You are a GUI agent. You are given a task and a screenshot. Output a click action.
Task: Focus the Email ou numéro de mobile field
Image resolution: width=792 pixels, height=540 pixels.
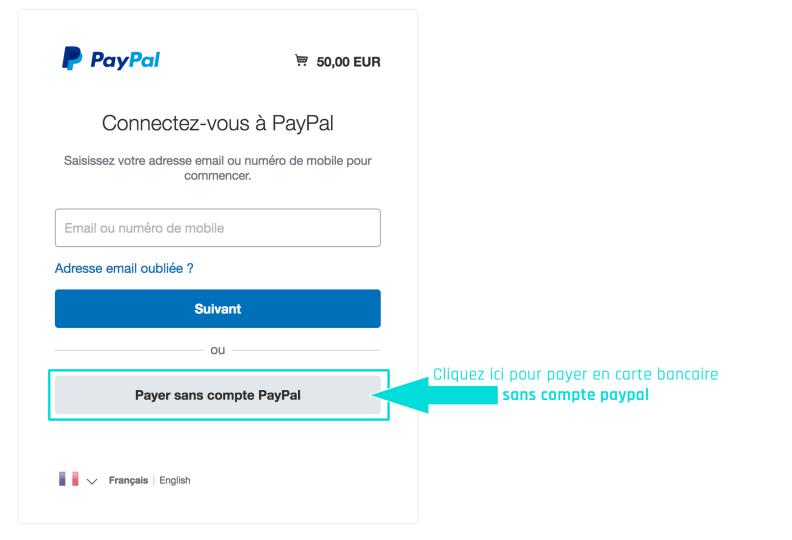pyautogui.click(x=218, y=228)
